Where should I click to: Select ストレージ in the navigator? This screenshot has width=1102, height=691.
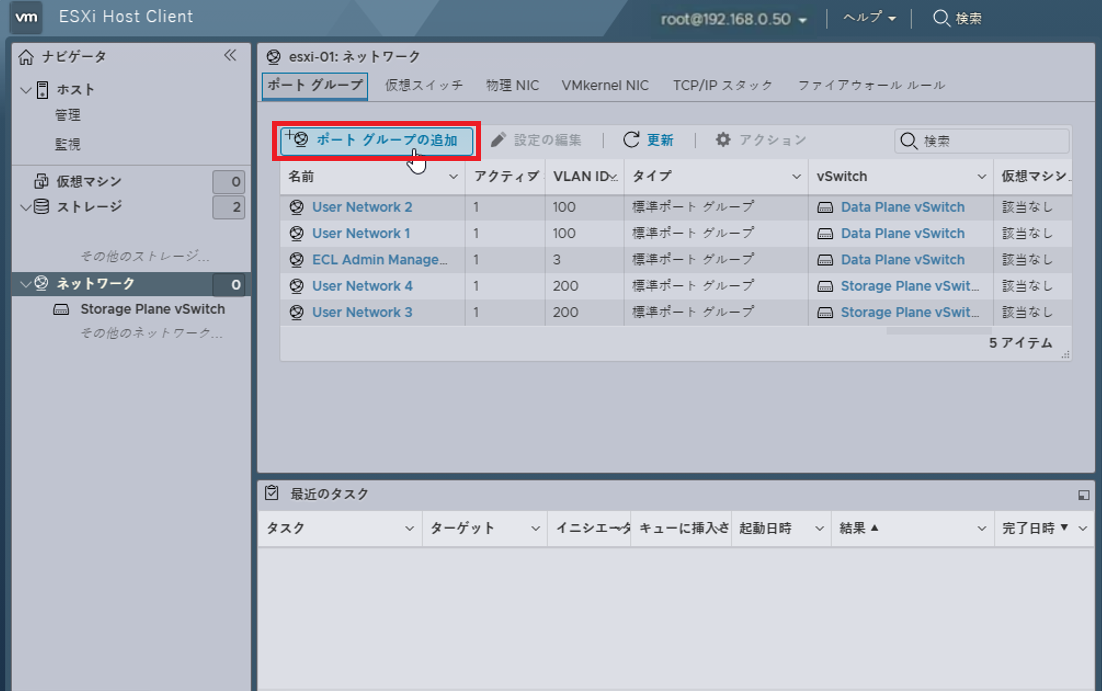(x=90, y=207)
